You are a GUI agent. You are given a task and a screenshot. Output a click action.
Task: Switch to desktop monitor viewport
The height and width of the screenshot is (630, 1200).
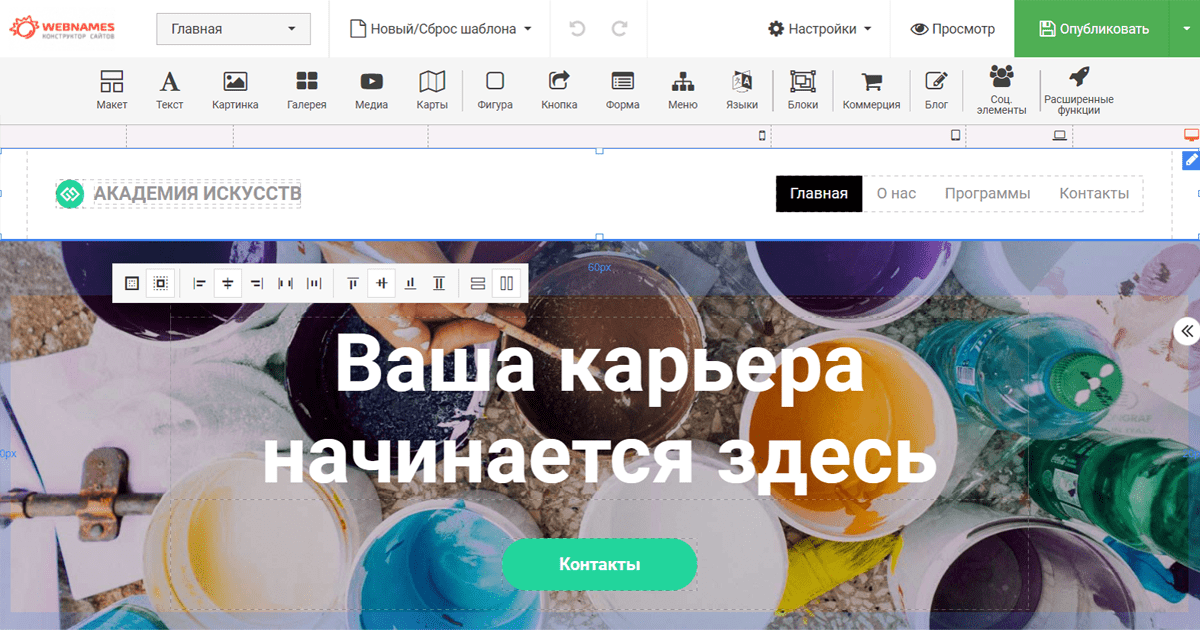[1191, 135]
